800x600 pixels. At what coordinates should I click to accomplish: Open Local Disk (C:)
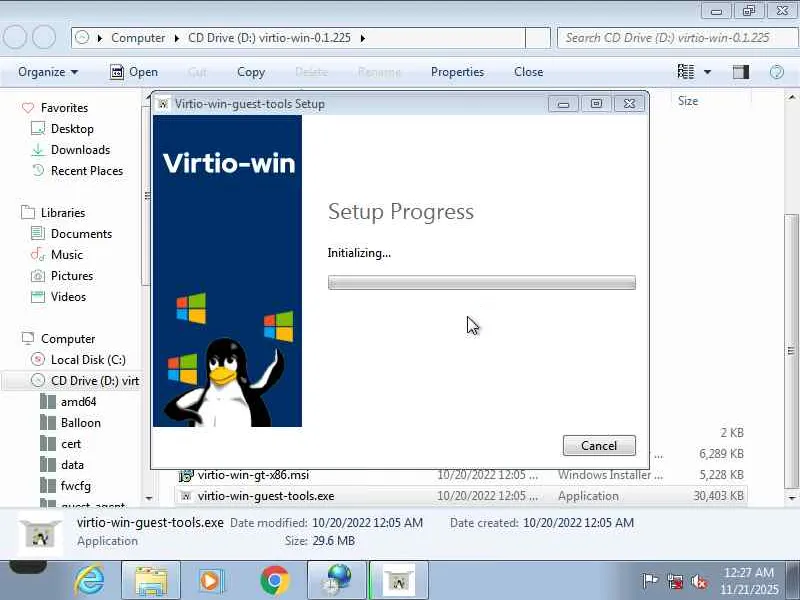(88, 360)
